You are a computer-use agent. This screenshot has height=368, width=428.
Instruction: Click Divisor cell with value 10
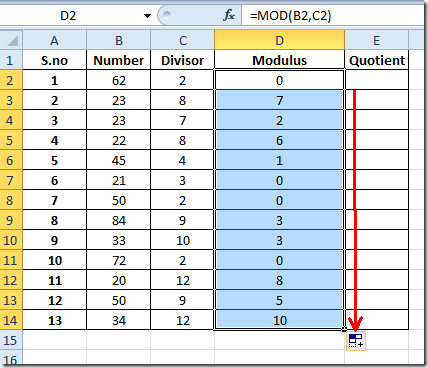[x=182, y=240]
